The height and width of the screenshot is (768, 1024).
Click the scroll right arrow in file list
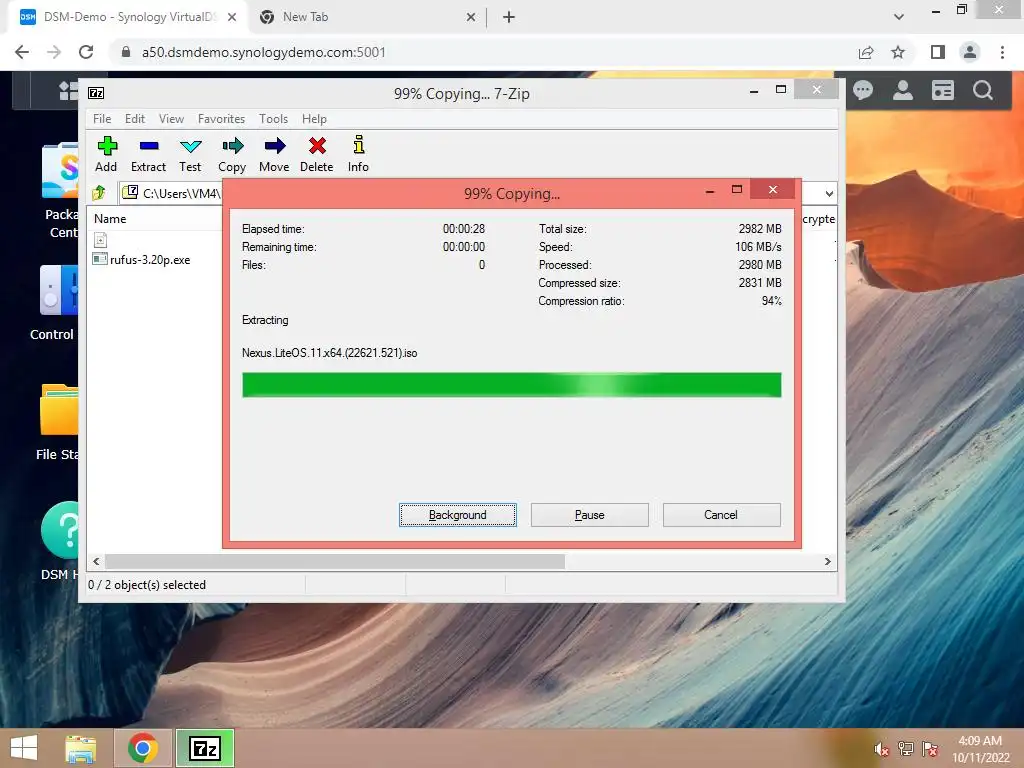[x=827, y=561]
